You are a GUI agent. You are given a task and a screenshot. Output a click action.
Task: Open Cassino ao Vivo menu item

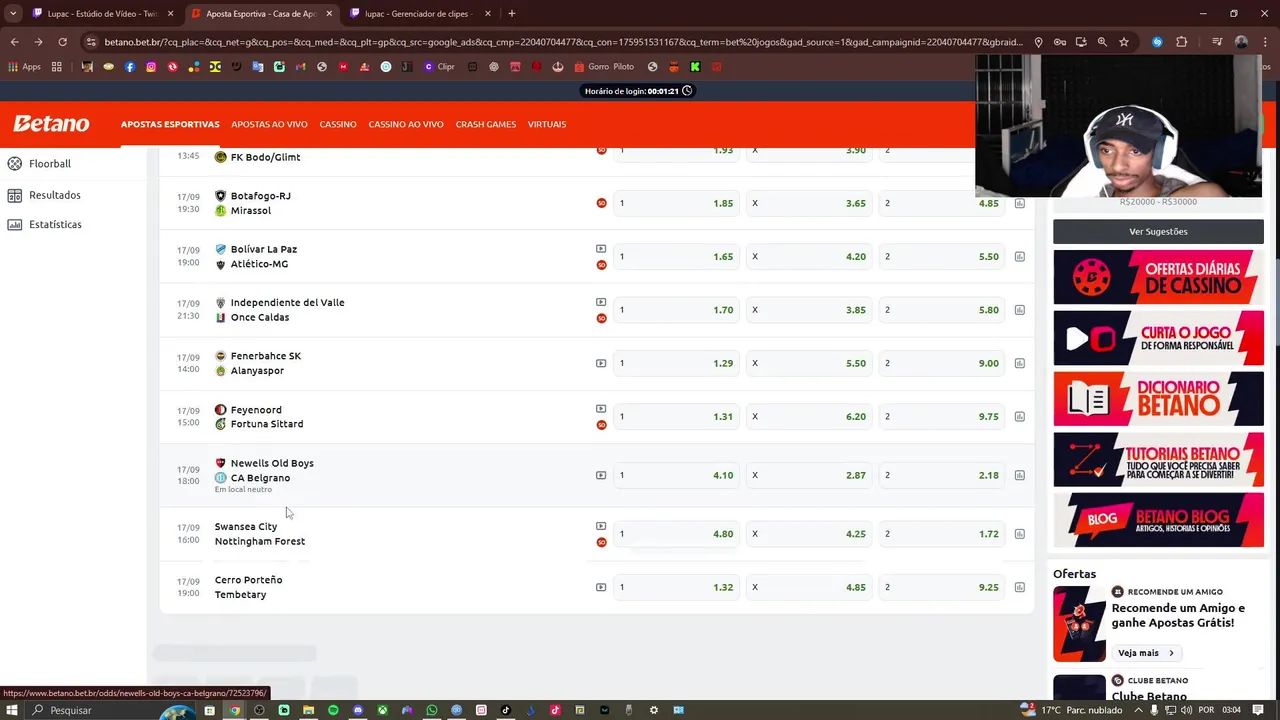pos(406,124)
